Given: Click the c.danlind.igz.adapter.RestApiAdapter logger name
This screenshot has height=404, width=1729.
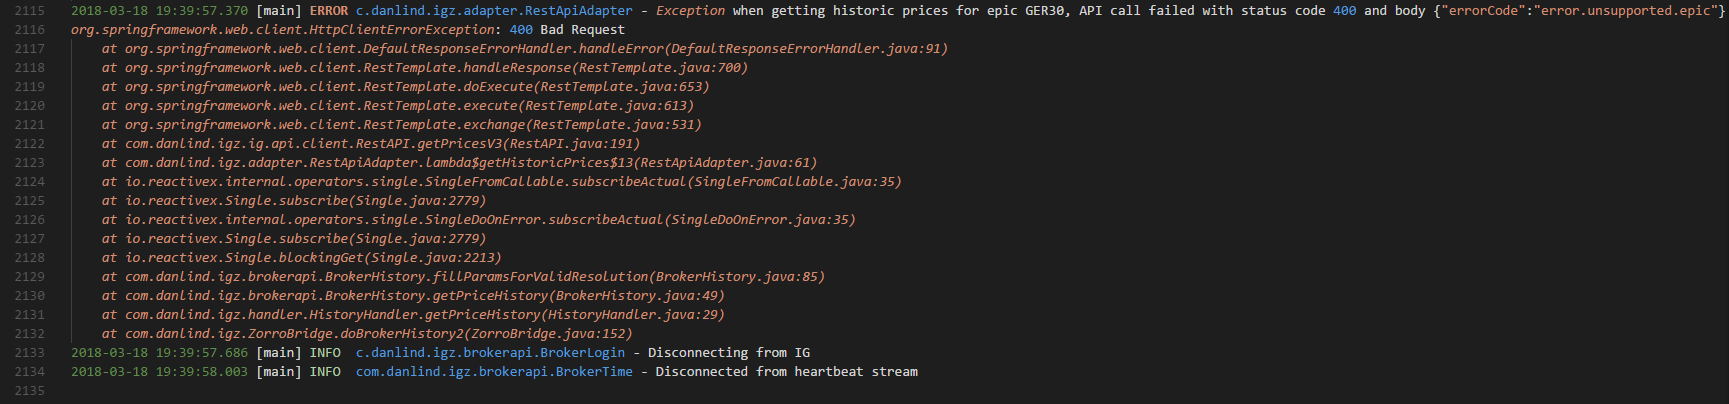Looking at the screenshot, I should pyautogui.click(x=494, y=10).
